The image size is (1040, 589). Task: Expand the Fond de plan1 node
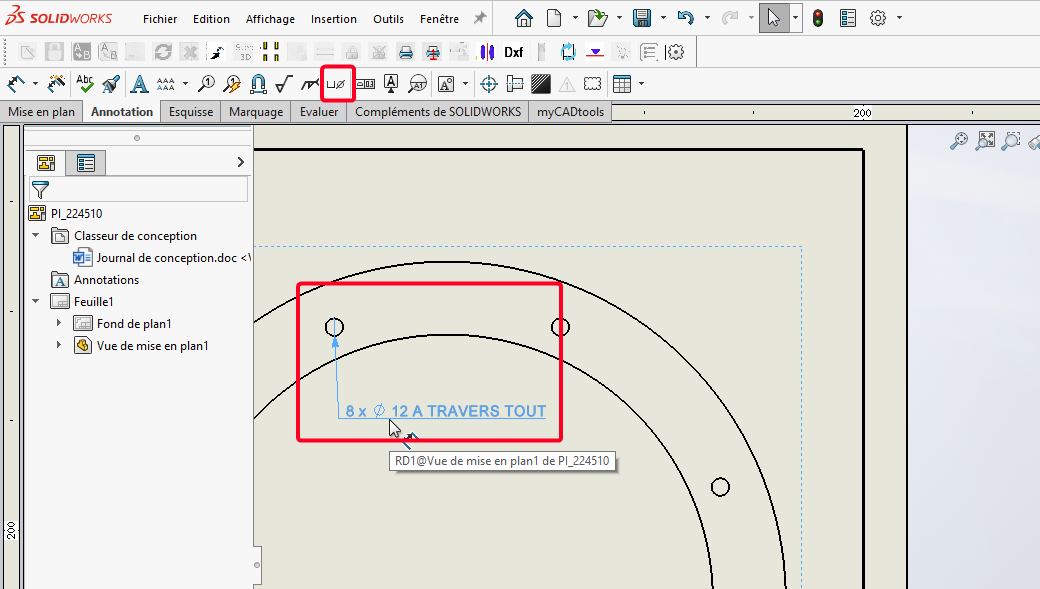[x=59, y=323]
